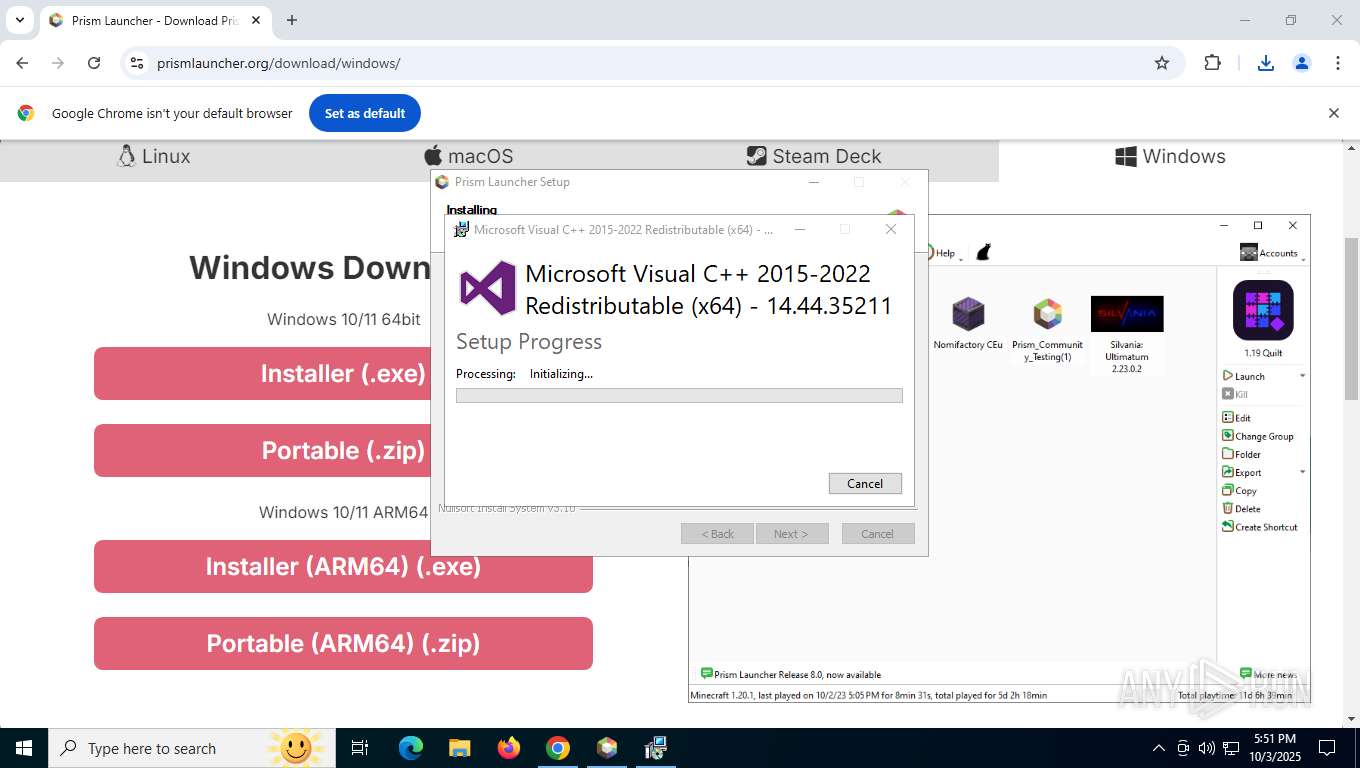This screenshot has width=1360, height=768.
Task: Select the Windows download tab
Action: (1170, 156)
